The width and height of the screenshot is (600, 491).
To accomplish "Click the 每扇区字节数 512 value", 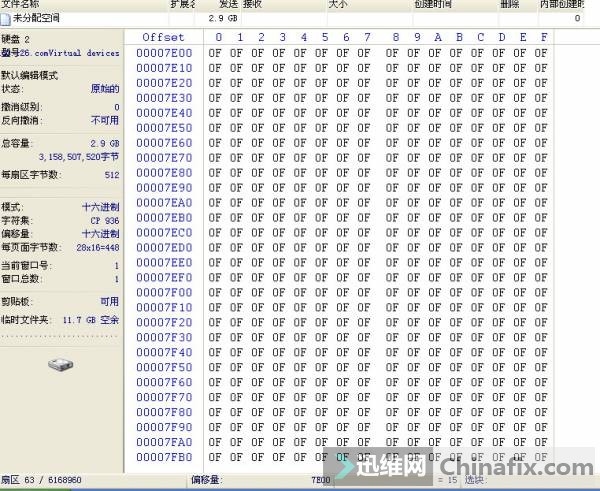I will [x=112, y=175].
